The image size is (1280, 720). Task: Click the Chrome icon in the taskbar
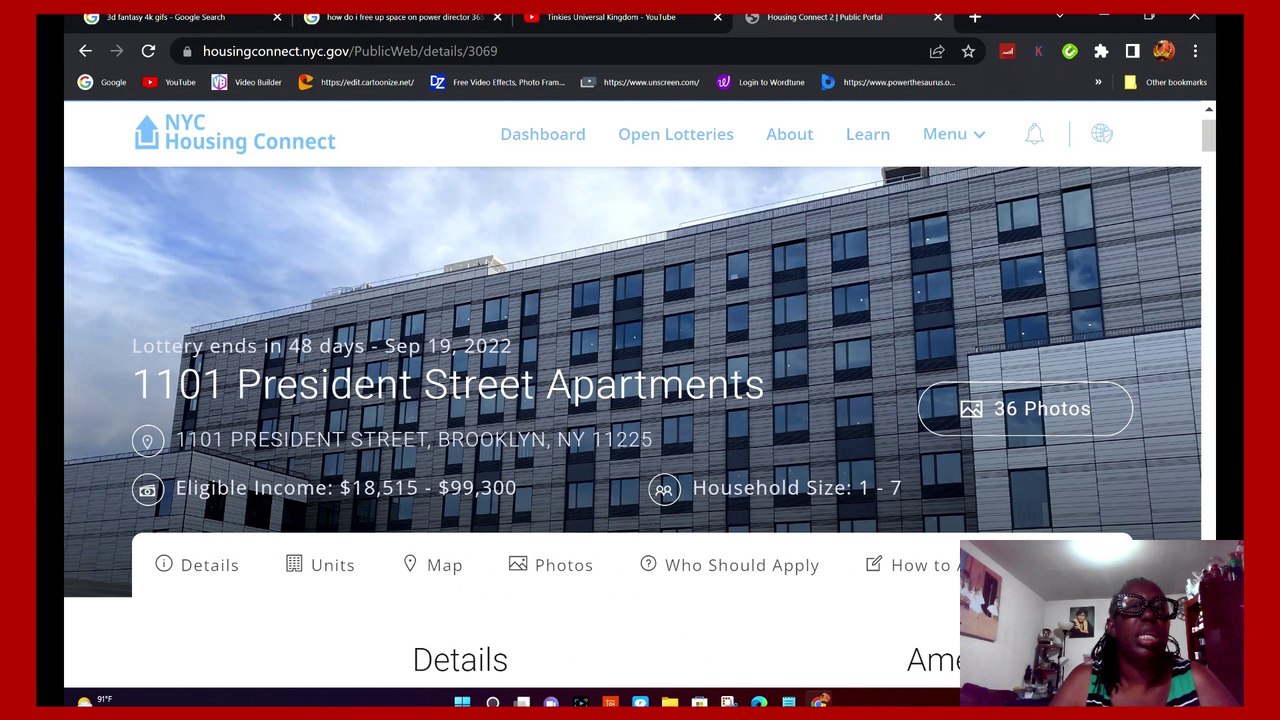[819, 702]
